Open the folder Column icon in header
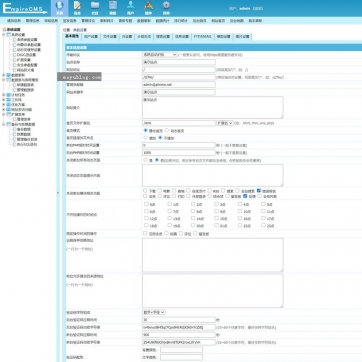The width and height of the screenshot is (362, 362). coord(95,8)
